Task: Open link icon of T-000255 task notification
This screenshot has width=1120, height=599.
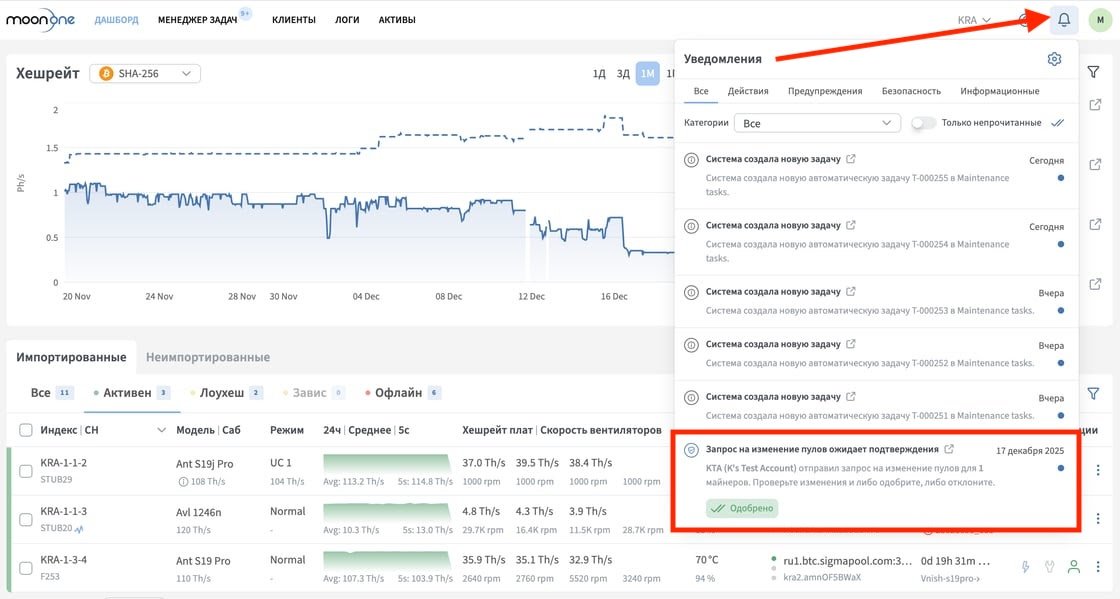Action: click(851, 159)
